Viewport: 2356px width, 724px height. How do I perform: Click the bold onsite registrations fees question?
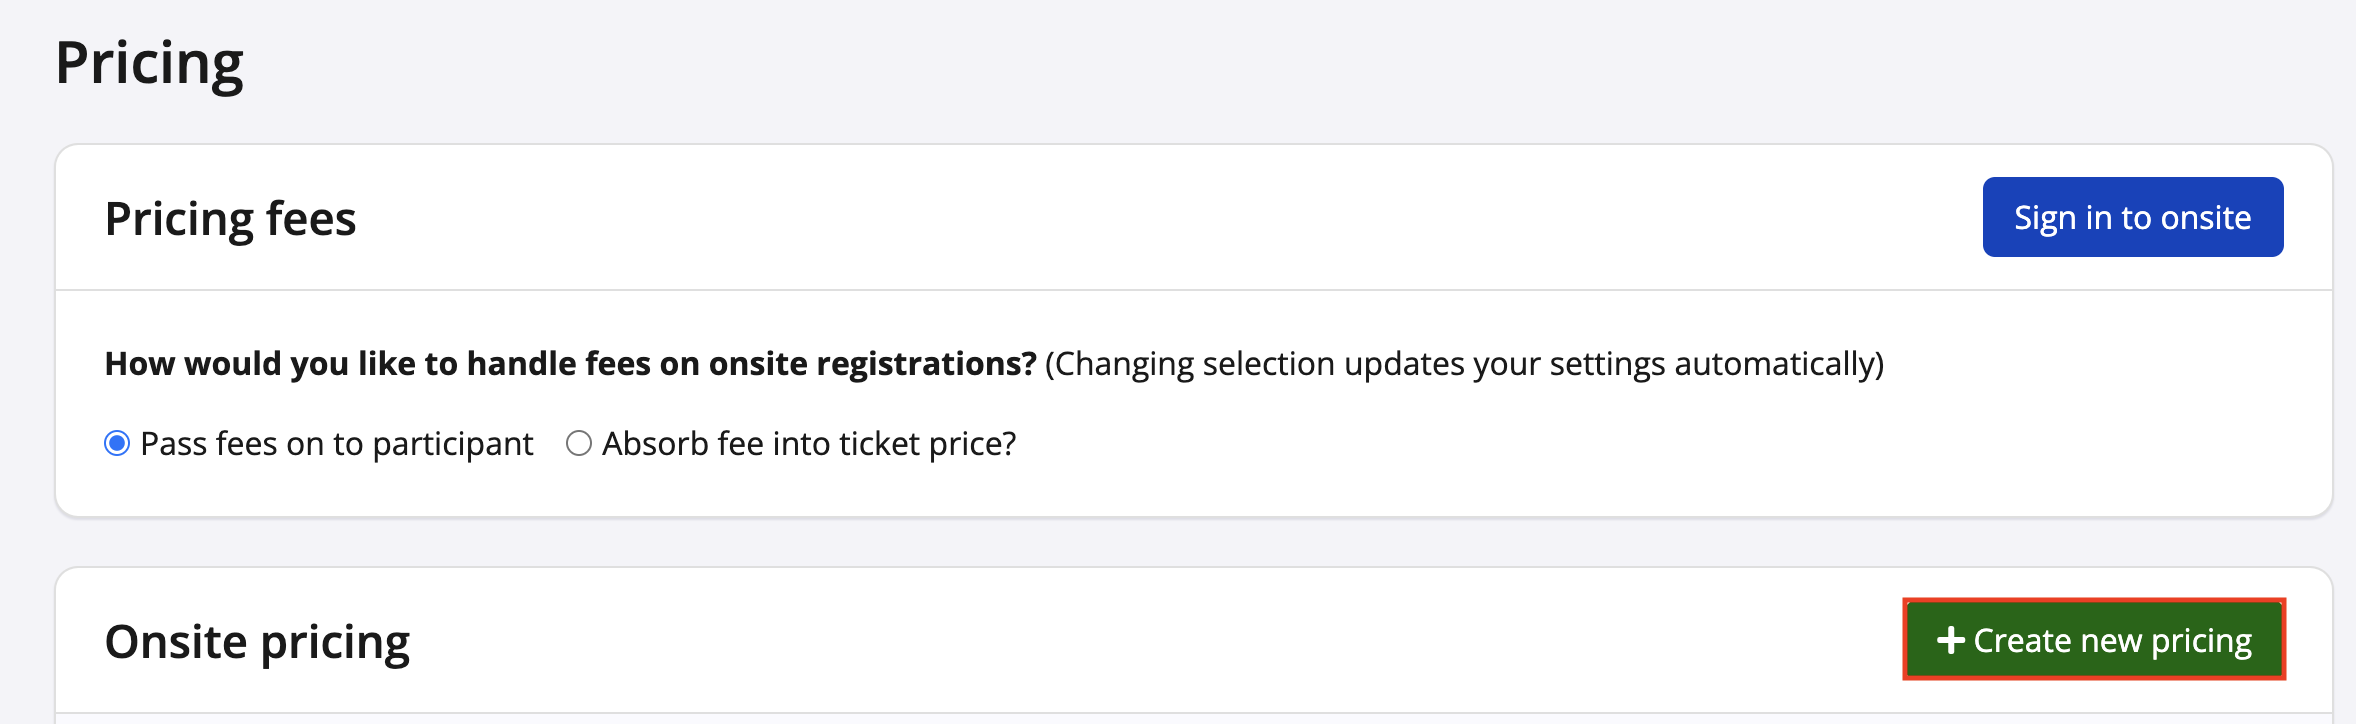tap(570, 364)
